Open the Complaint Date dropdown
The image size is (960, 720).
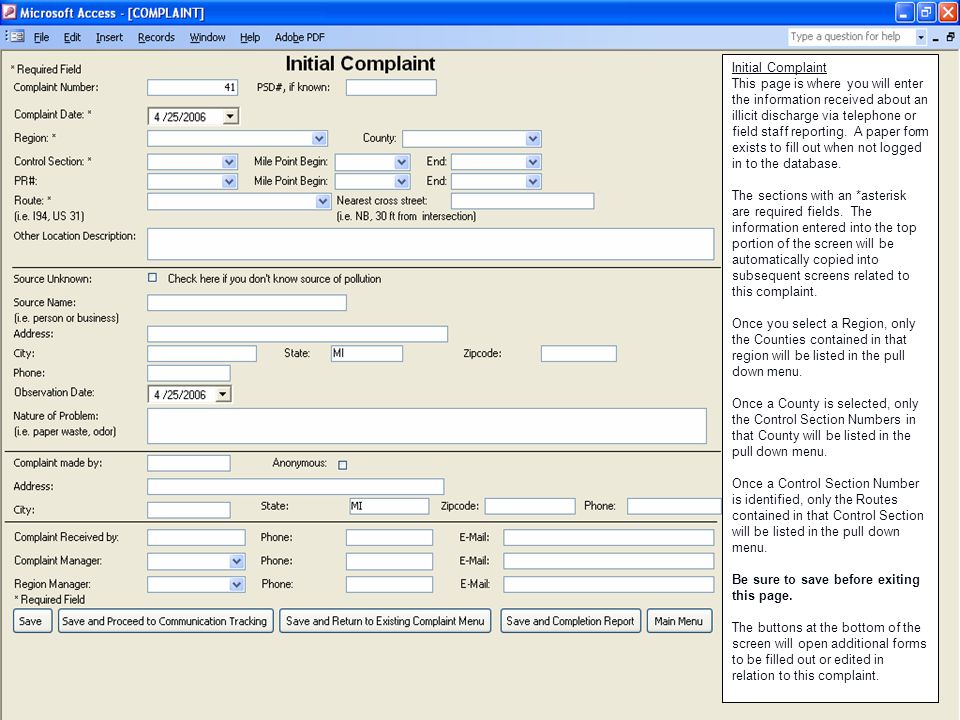230,116
